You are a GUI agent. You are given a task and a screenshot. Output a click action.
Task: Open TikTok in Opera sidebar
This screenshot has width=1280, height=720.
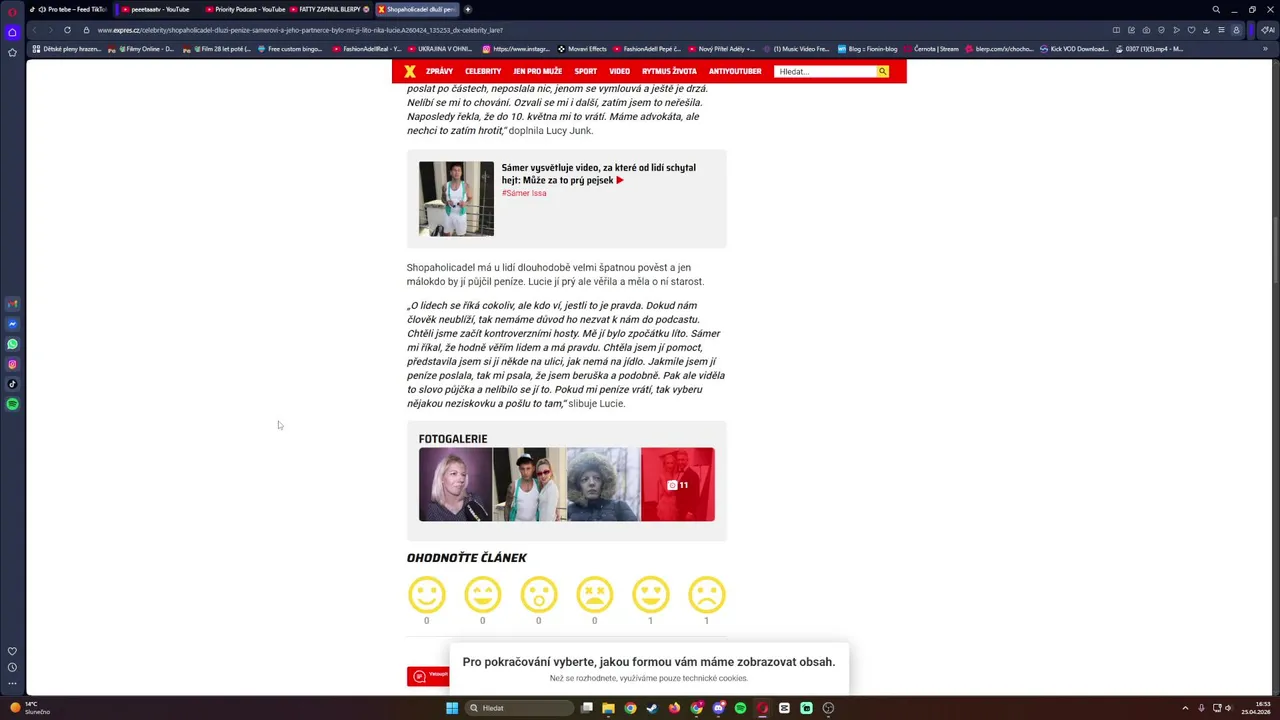(12, 384)
